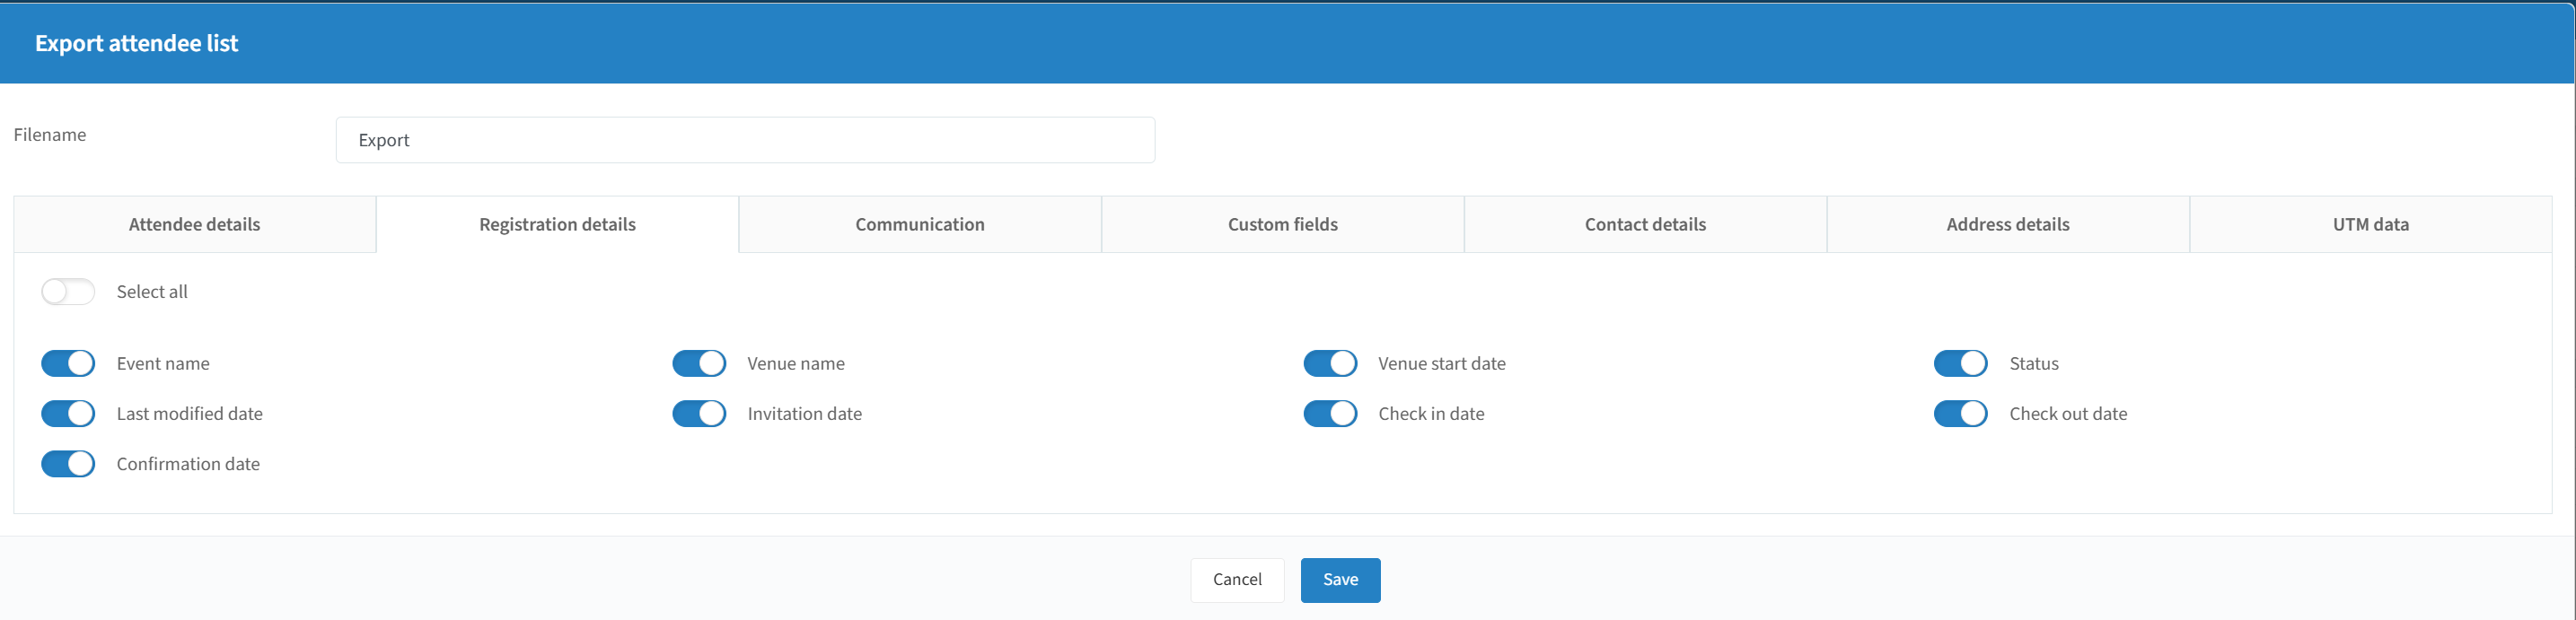
Task: View the Address details tab
Action: pos(2008,225)
